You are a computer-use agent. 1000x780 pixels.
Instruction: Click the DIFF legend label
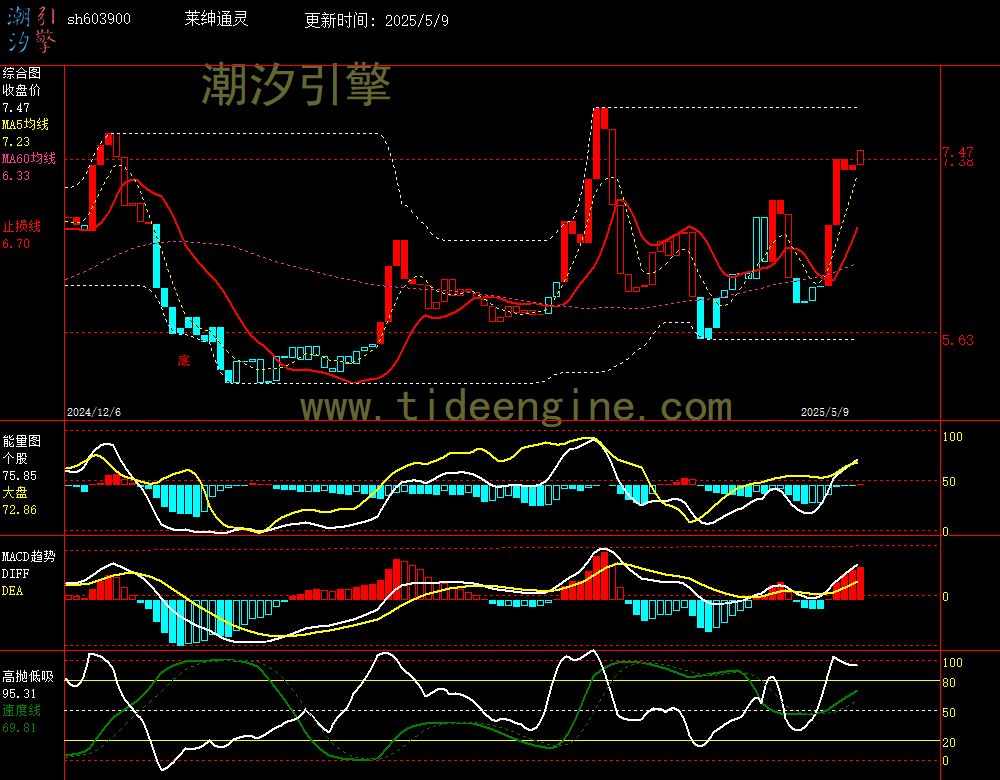click(15, 573)
